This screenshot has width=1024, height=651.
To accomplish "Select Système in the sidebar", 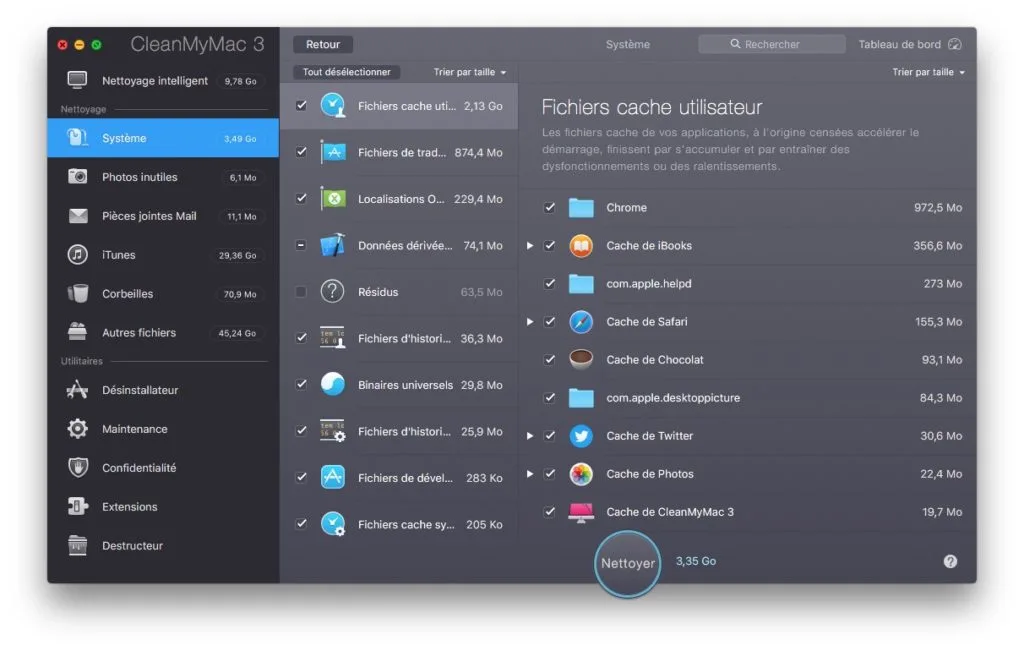I will tap(163, 138).
